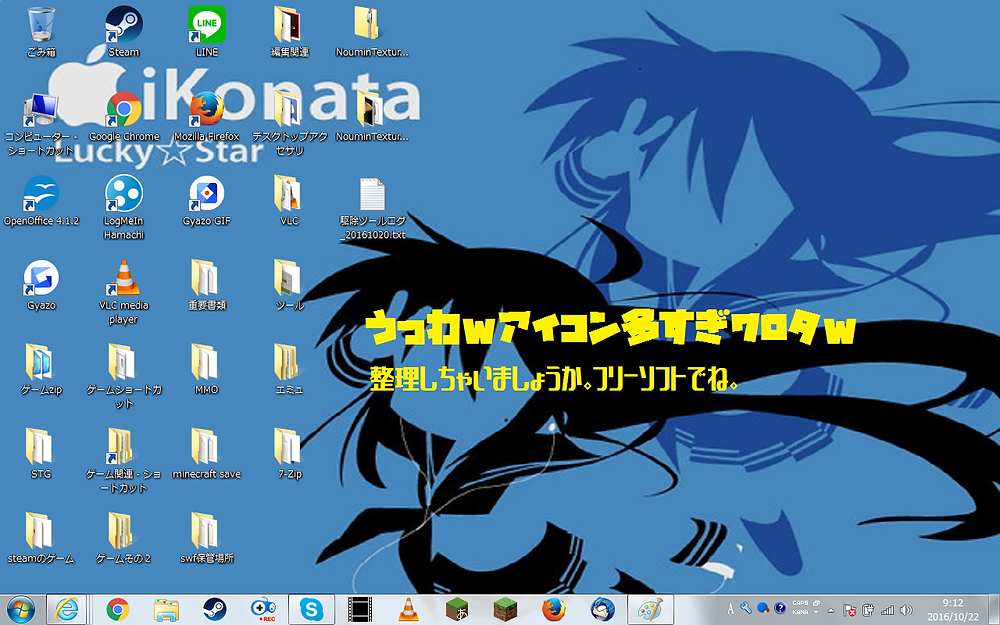
Task: Open the ツール folder
Action: point(290,286)
